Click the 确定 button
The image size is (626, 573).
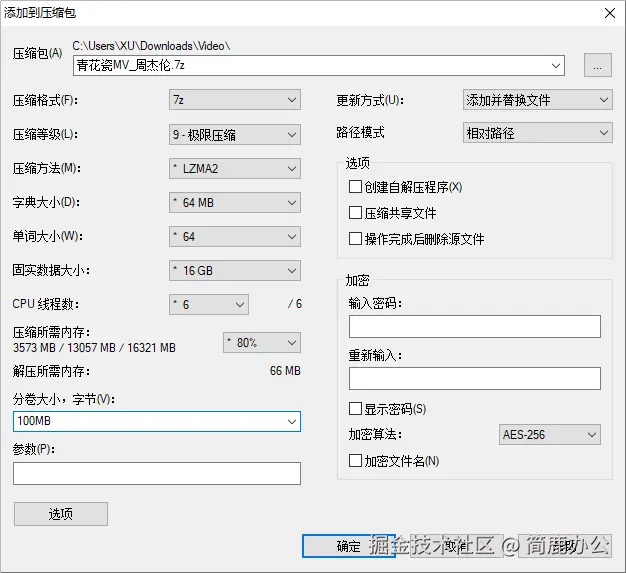pyautogui.click(x=349, y=546)
